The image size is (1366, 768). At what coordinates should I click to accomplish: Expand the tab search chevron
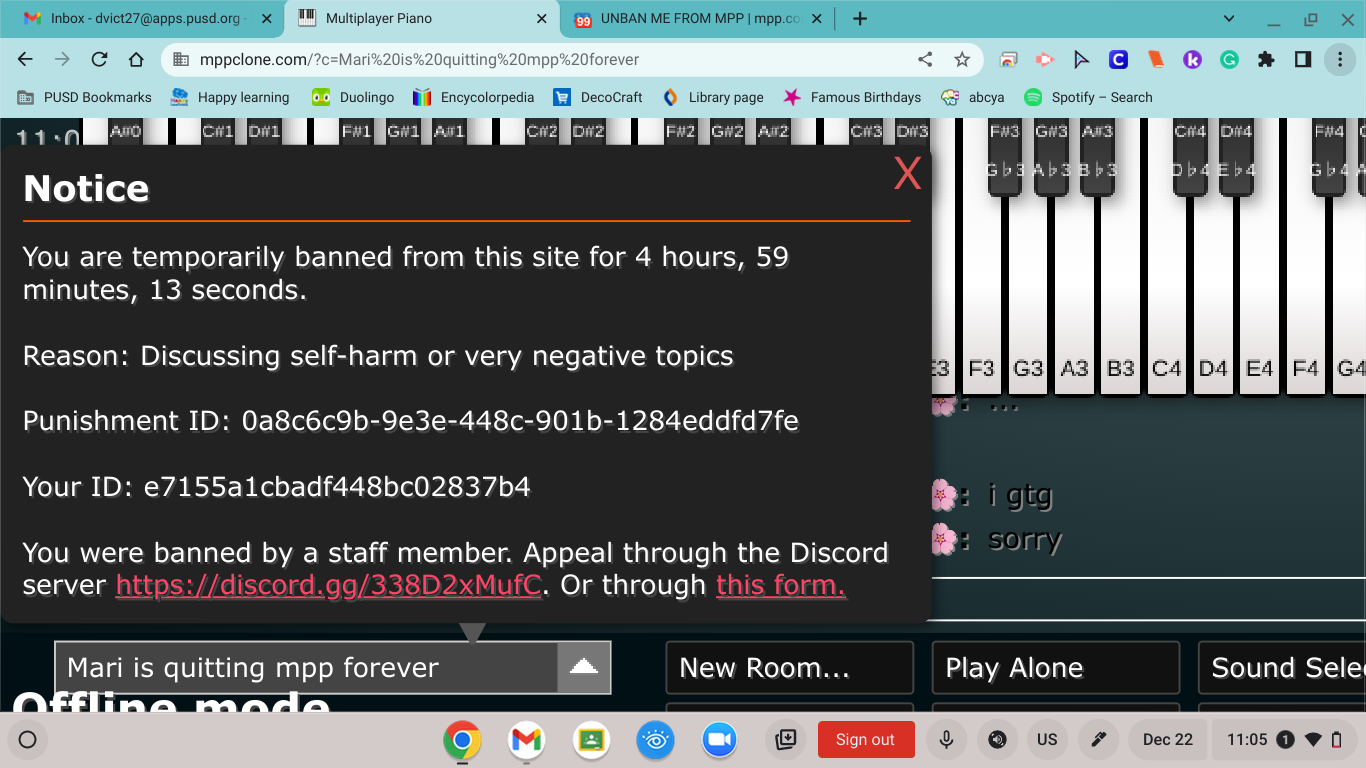click(1229, 19)
